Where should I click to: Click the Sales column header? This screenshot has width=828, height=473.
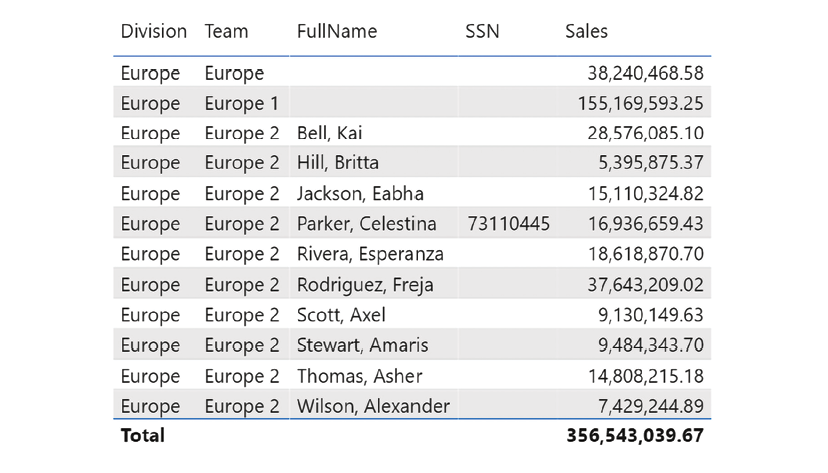(x=586, y=32)
